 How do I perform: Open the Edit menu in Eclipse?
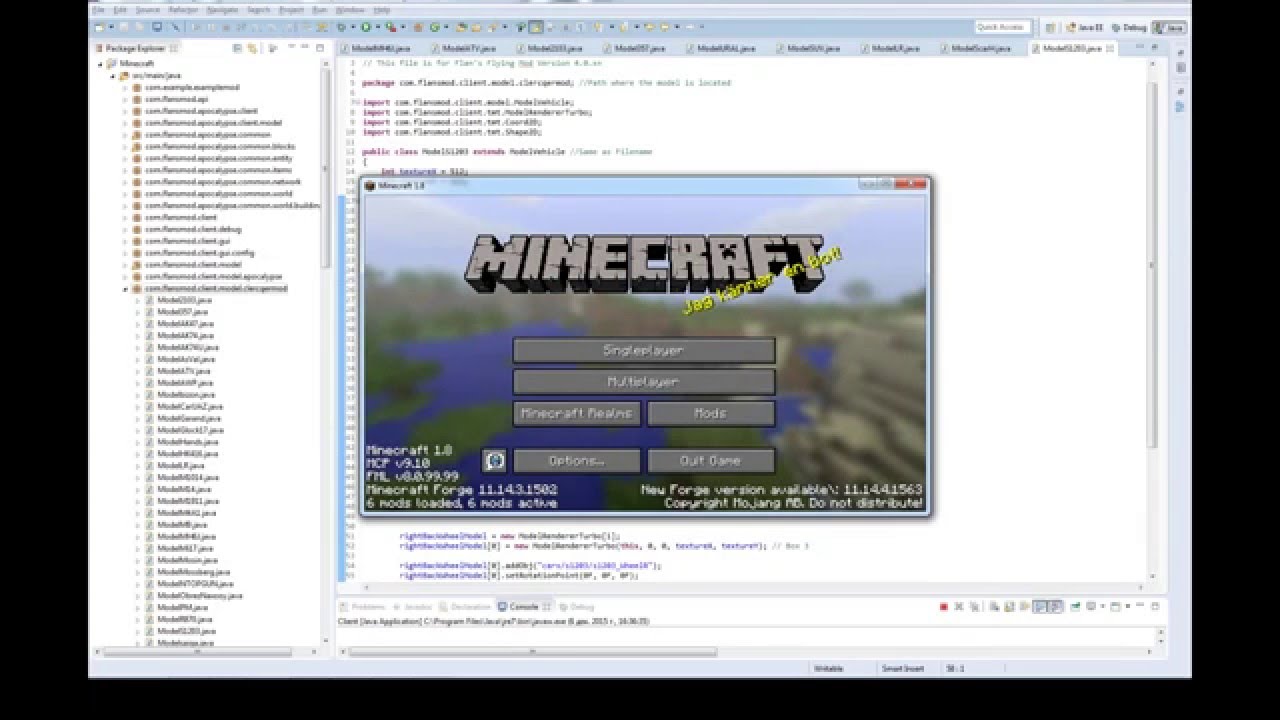121,10
